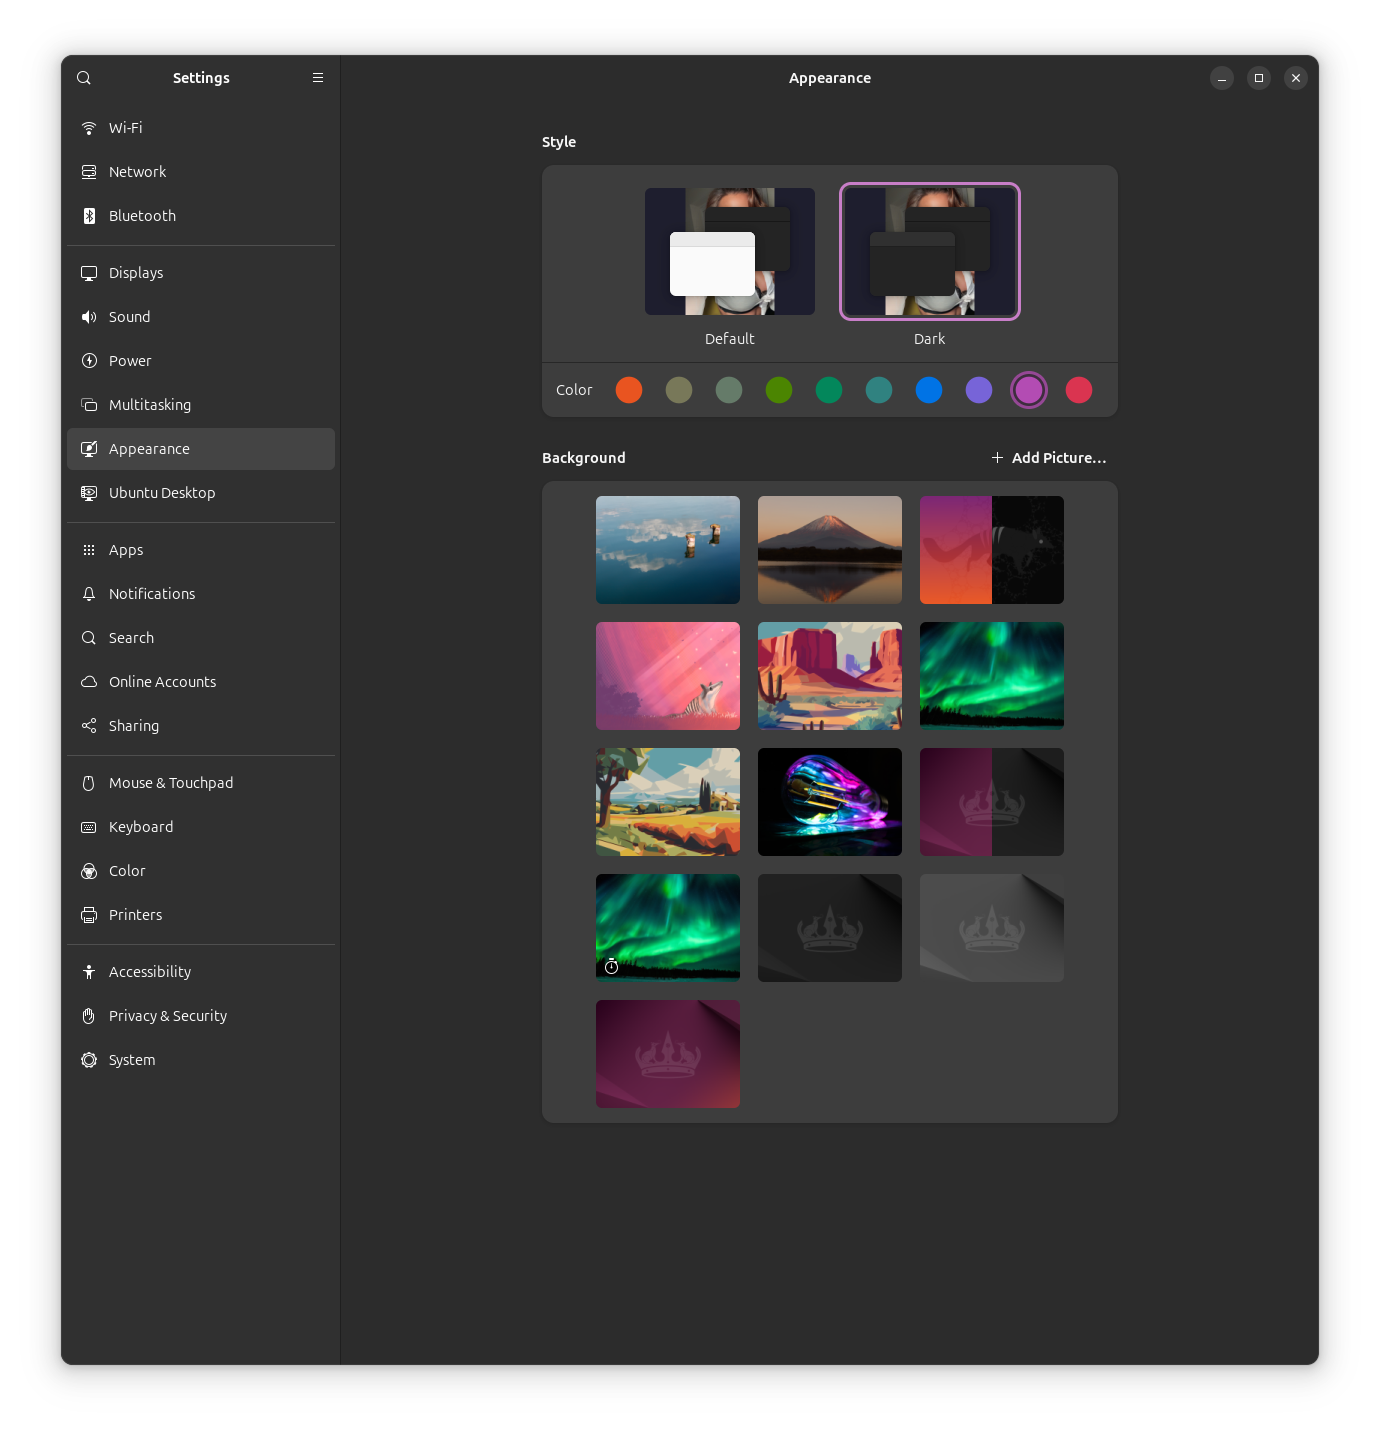This screenshot has height=1432, width=1380.
Task: Select the colorful light bulb wallpaper
Action: point(830,802)
